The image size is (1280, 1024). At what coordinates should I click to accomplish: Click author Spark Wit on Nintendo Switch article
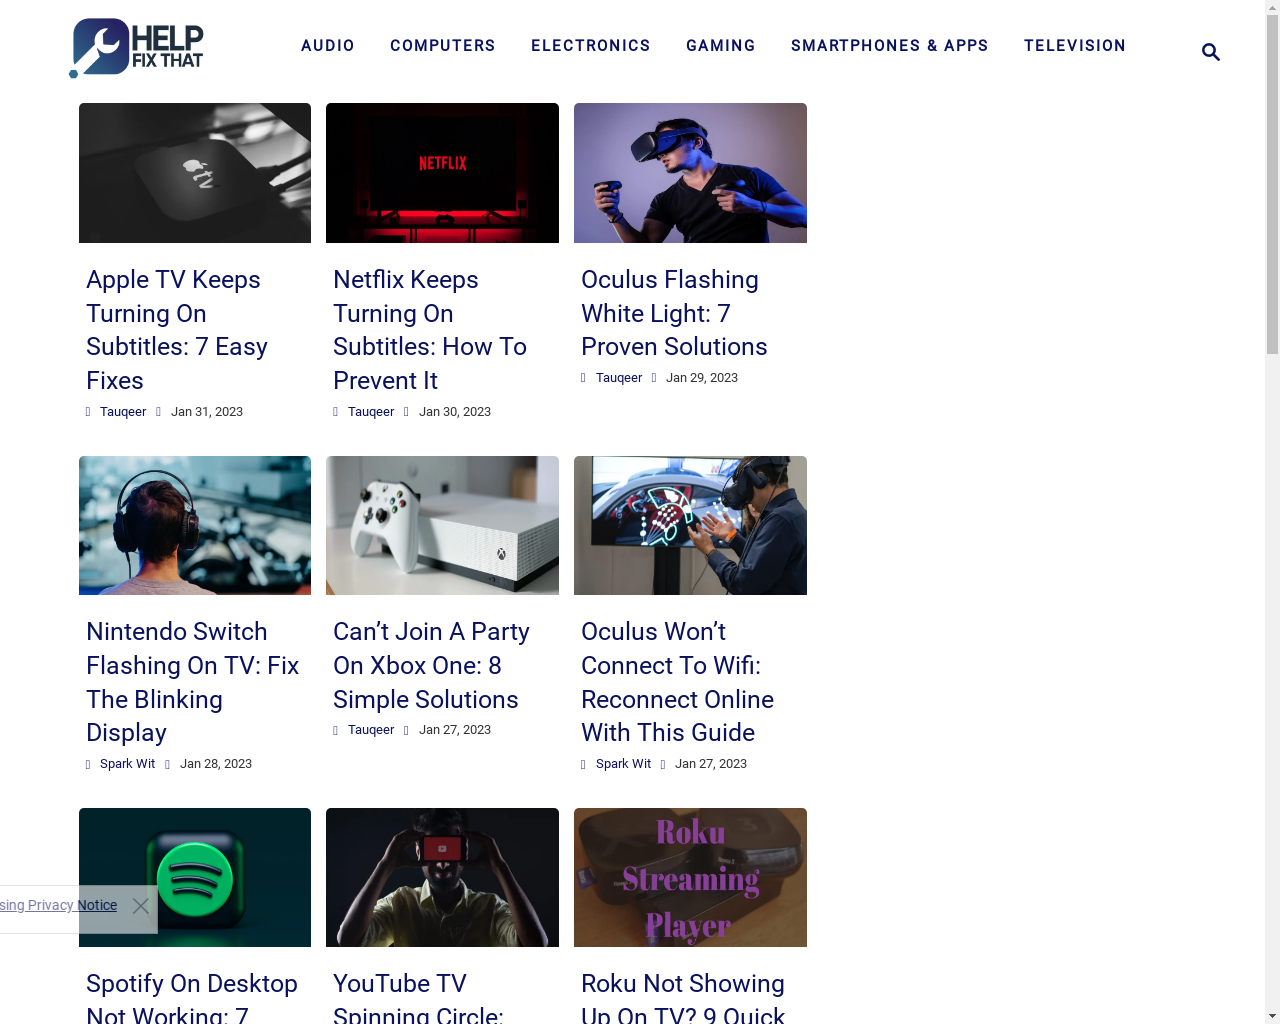[128, 764]
